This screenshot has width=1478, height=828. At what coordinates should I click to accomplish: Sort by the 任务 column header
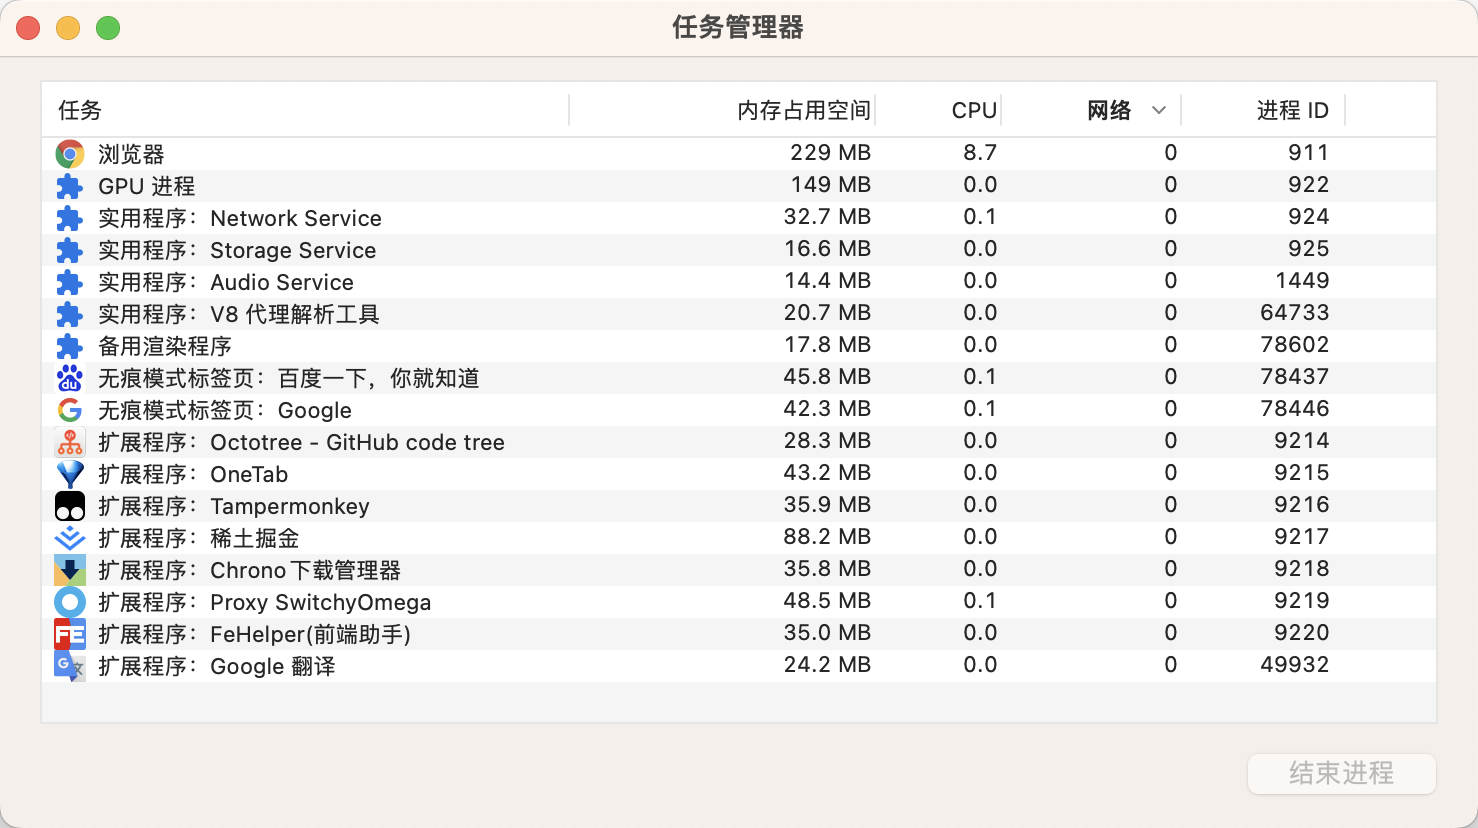305,110
